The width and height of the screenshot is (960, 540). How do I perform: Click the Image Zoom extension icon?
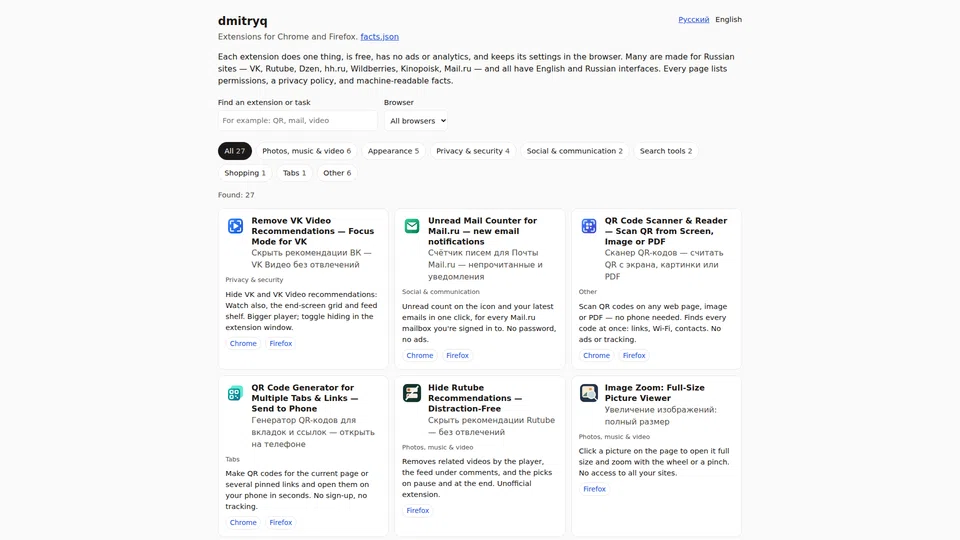(589, 393)
